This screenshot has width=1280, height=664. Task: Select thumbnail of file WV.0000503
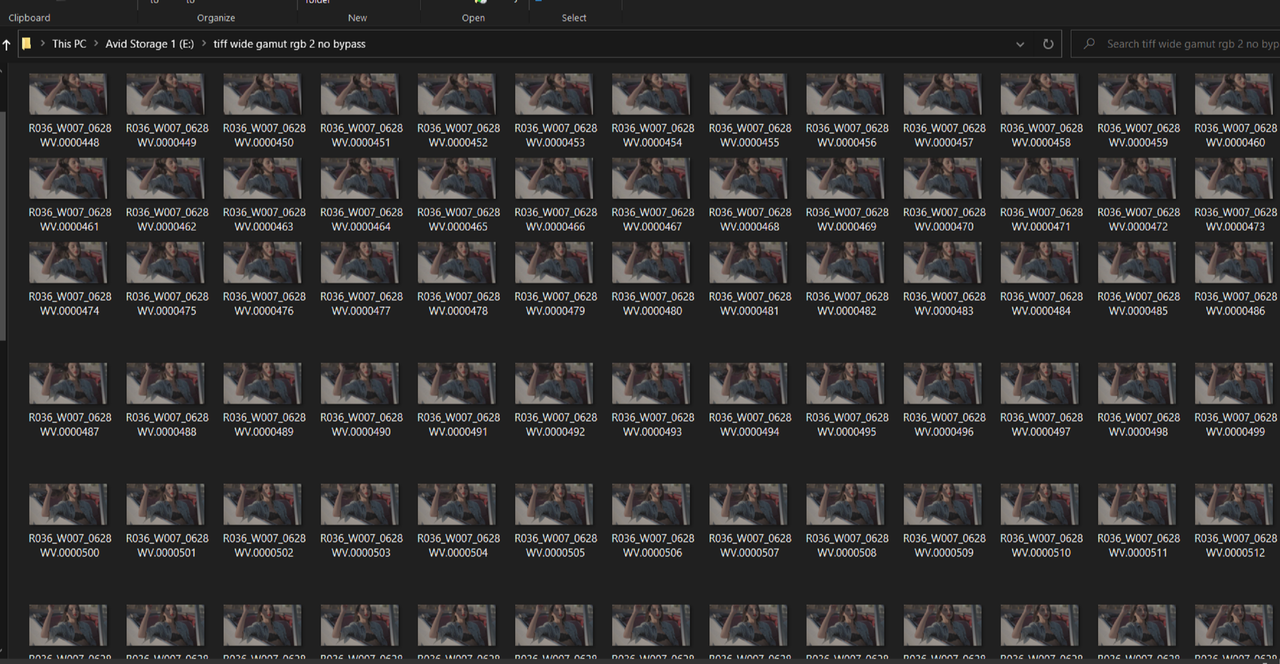click(x=361, y=504)
